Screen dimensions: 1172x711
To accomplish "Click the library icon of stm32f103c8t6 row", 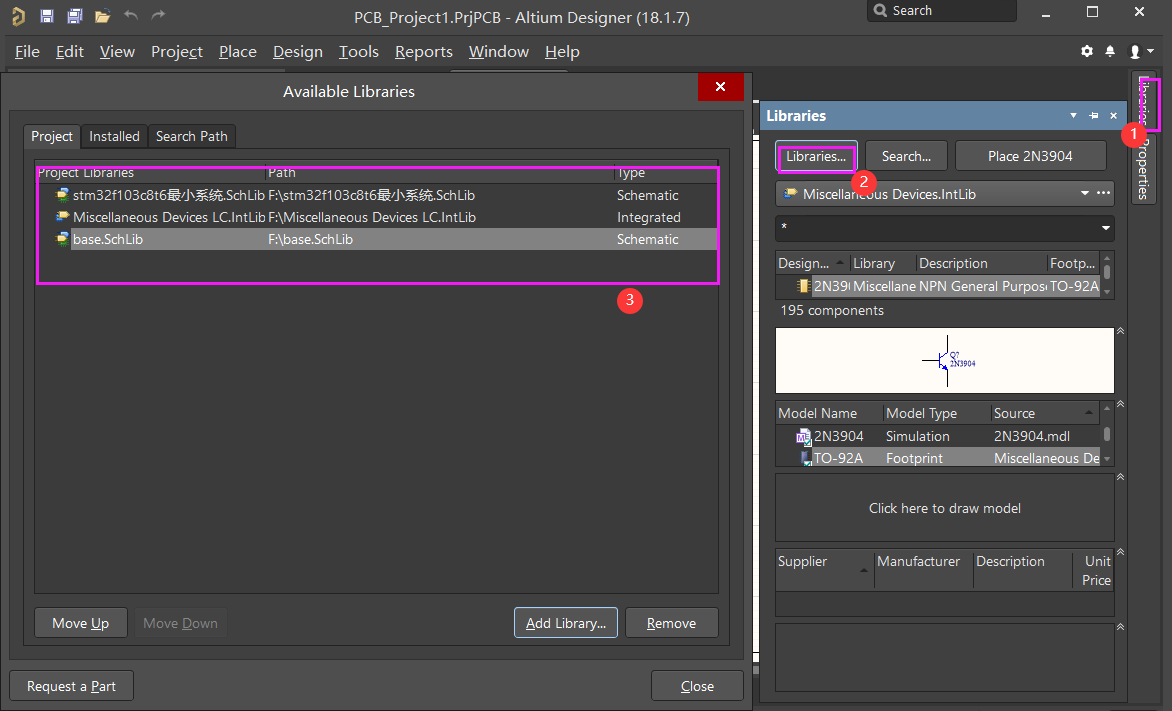I will pyautogui.click(x=63, y=195).
